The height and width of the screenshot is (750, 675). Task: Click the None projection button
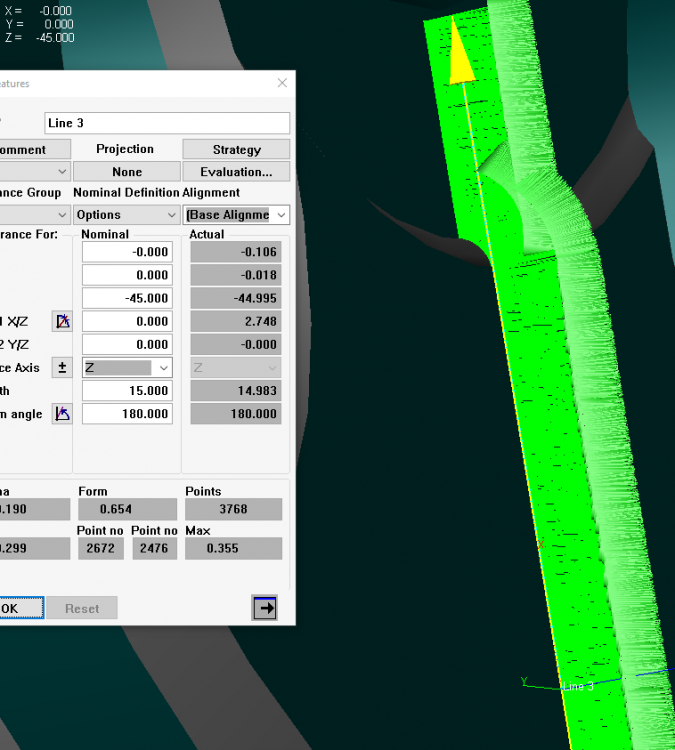[126, 172]
